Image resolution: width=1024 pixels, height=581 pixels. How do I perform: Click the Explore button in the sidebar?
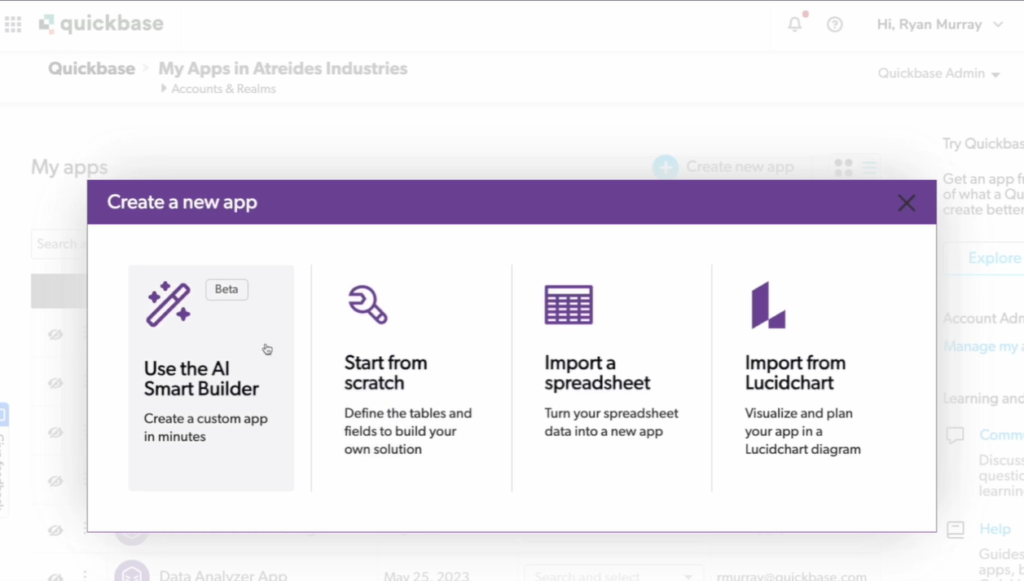tap(993, 258)
